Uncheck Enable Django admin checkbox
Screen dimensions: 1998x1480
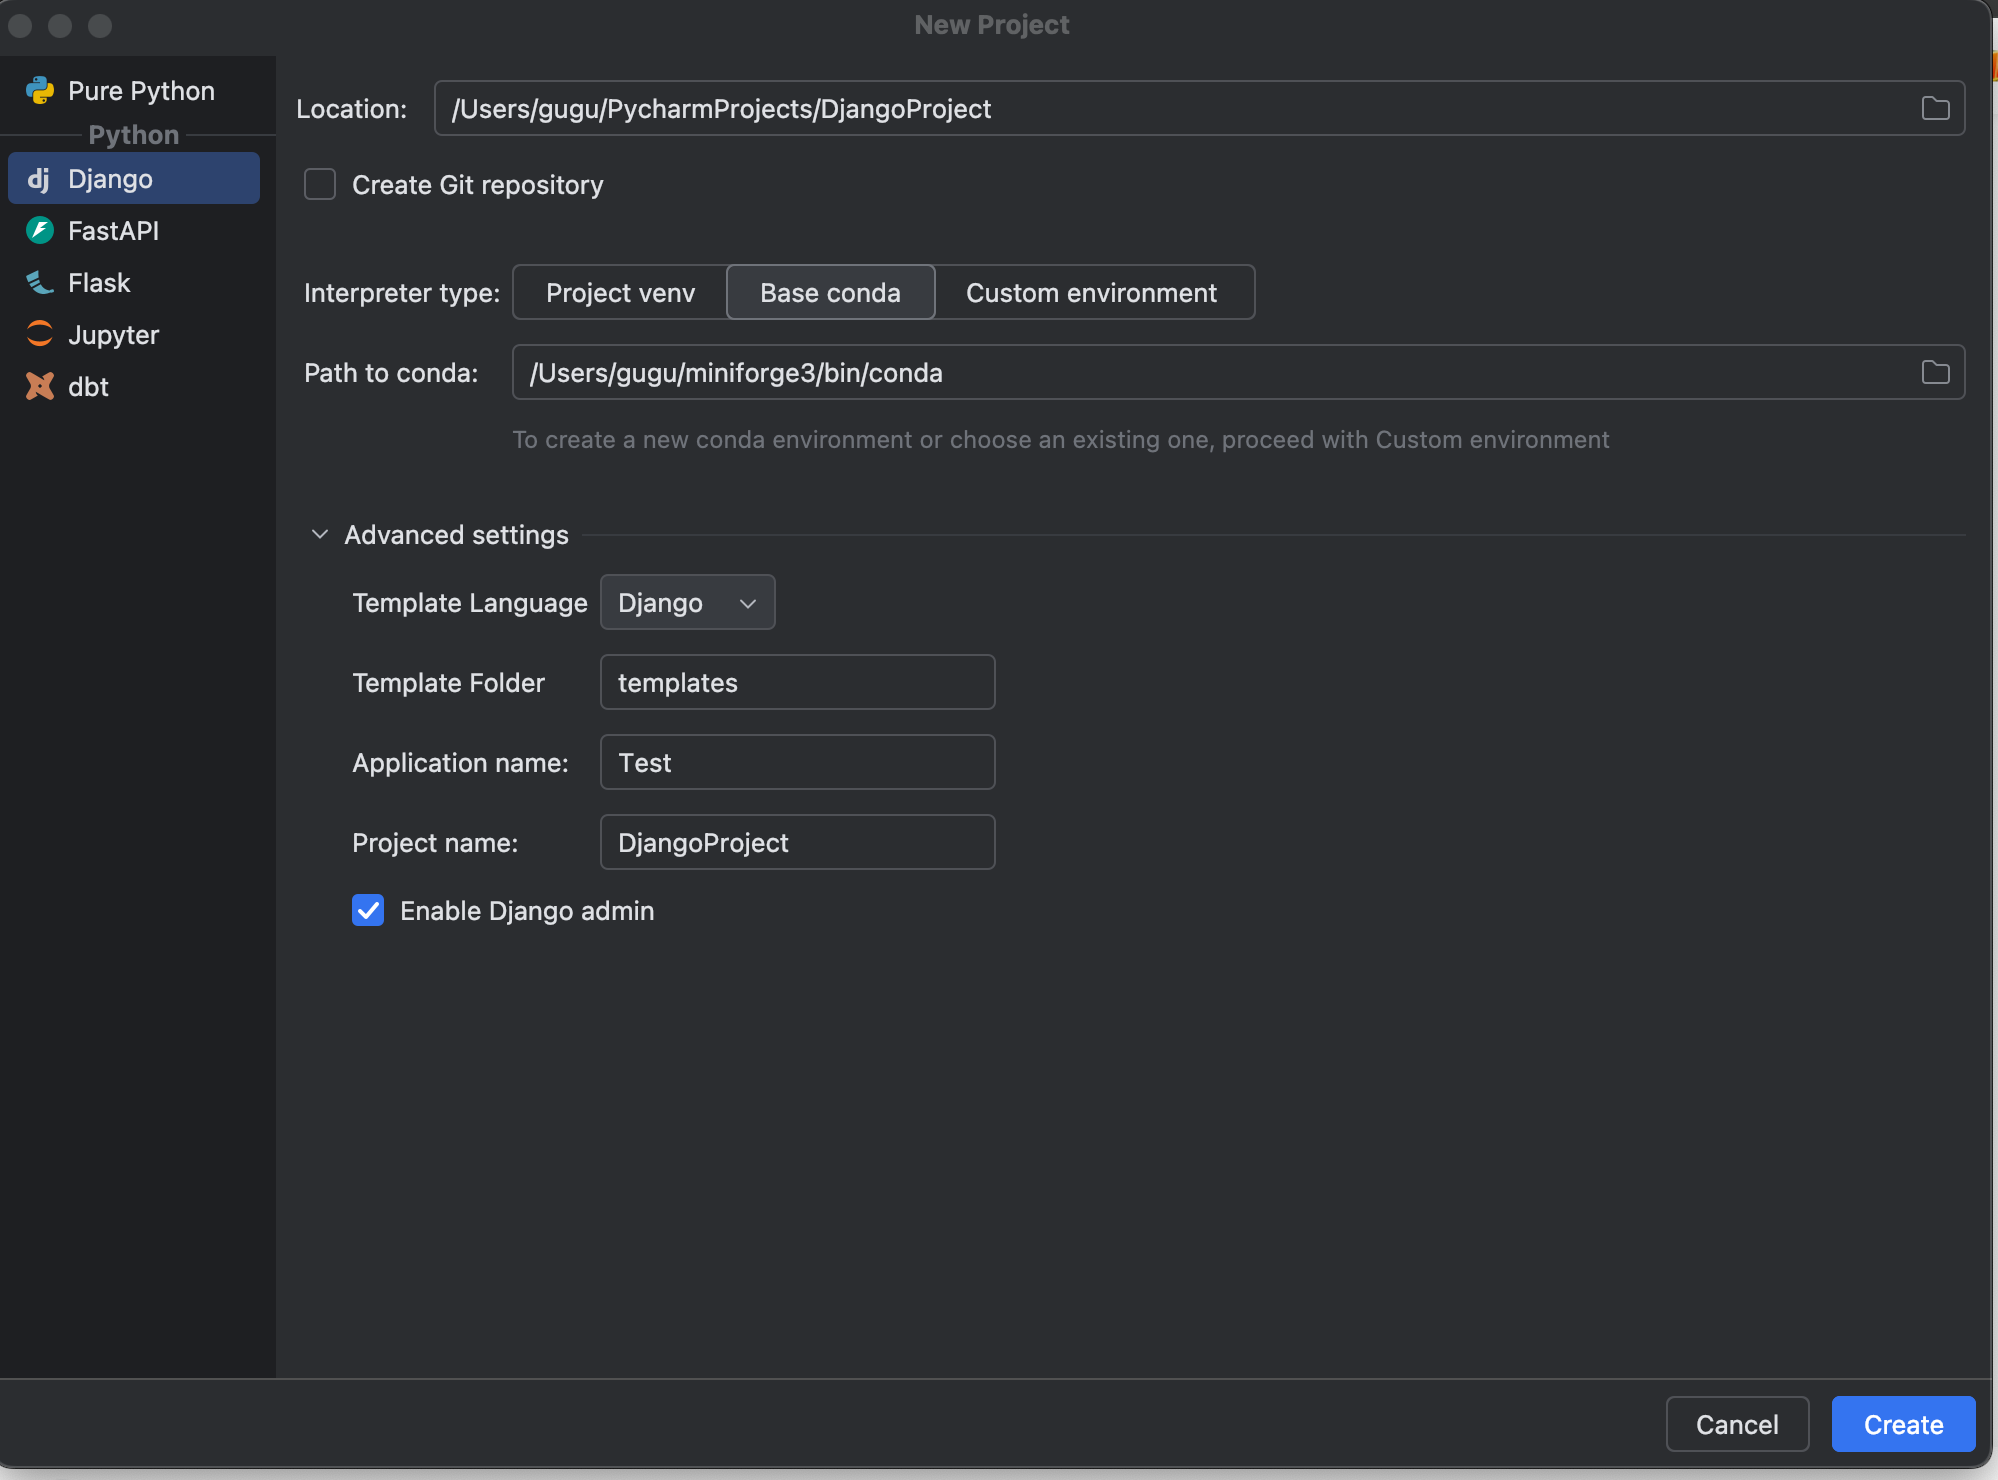coord(368,910)
